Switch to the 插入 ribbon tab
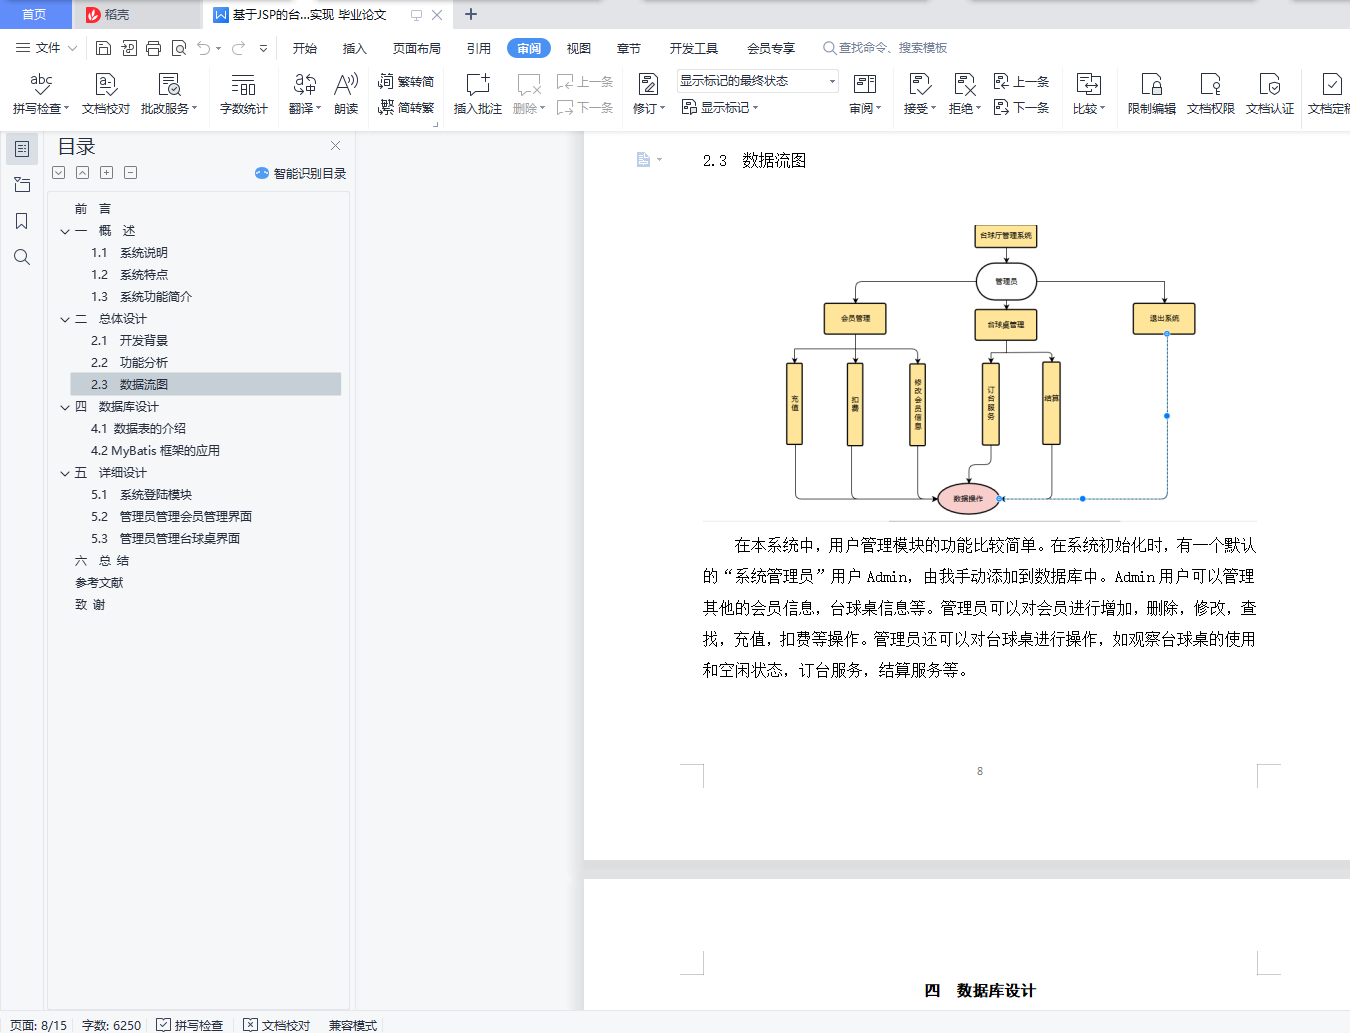1350x1033 pixels. tap(355, 48)
